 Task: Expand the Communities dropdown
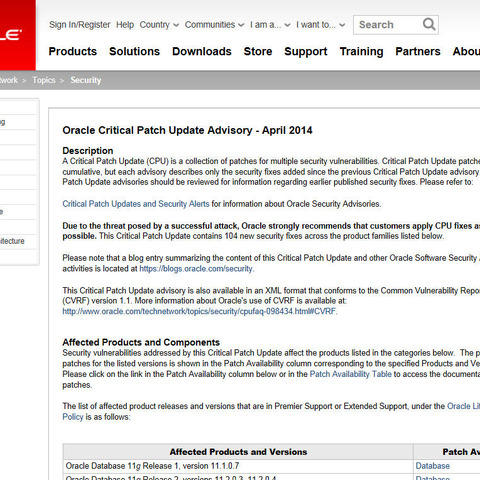click(214, 25)
